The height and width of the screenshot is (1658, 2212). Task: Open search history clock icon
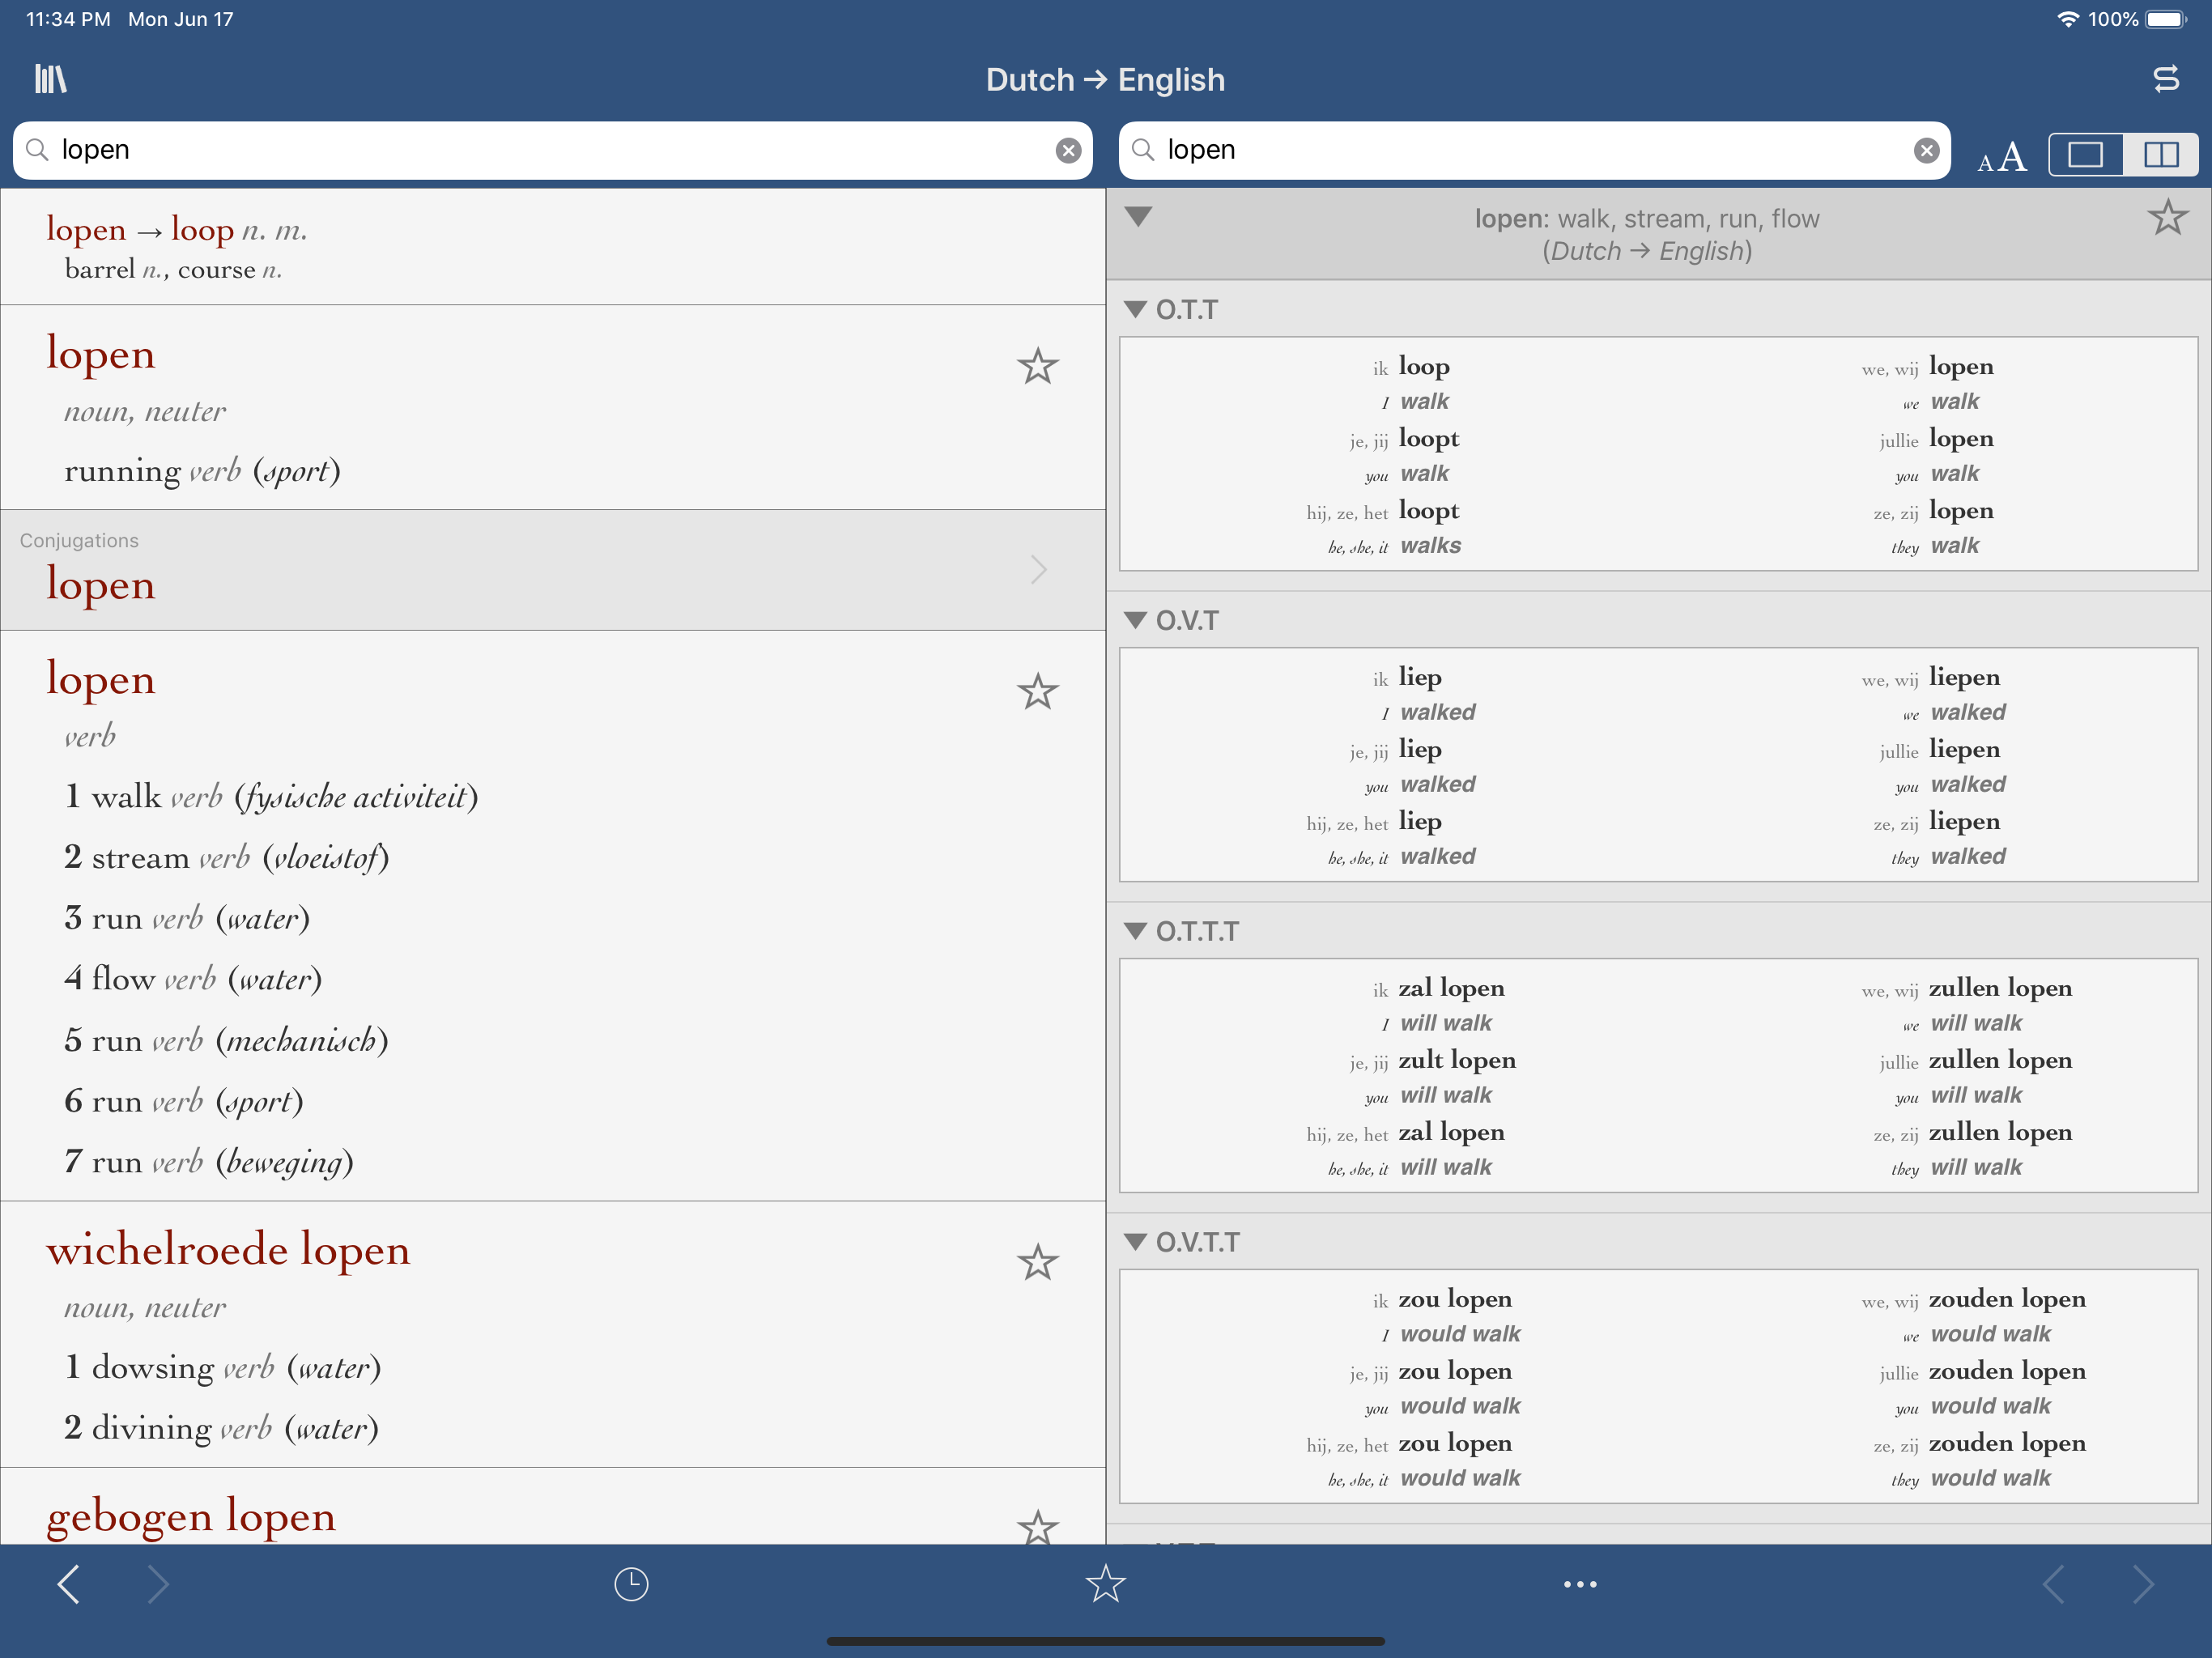(631, 1584)
